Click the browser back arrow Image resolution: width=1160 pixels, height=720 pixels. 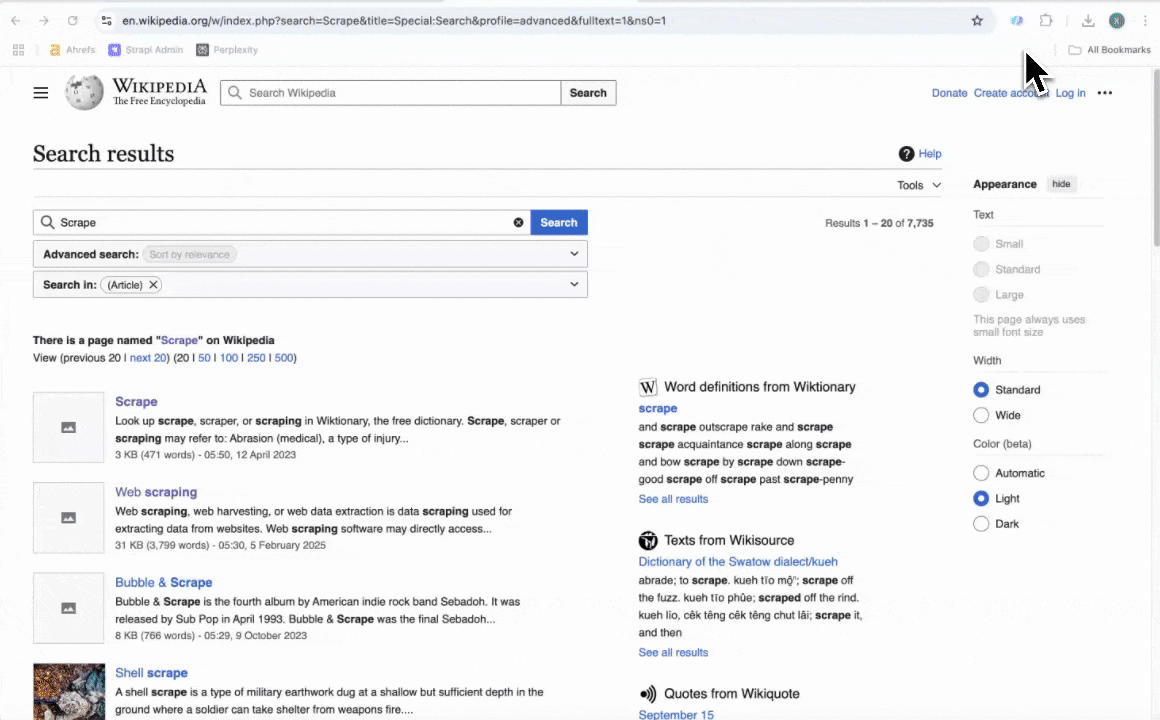[x=16, y=21]
